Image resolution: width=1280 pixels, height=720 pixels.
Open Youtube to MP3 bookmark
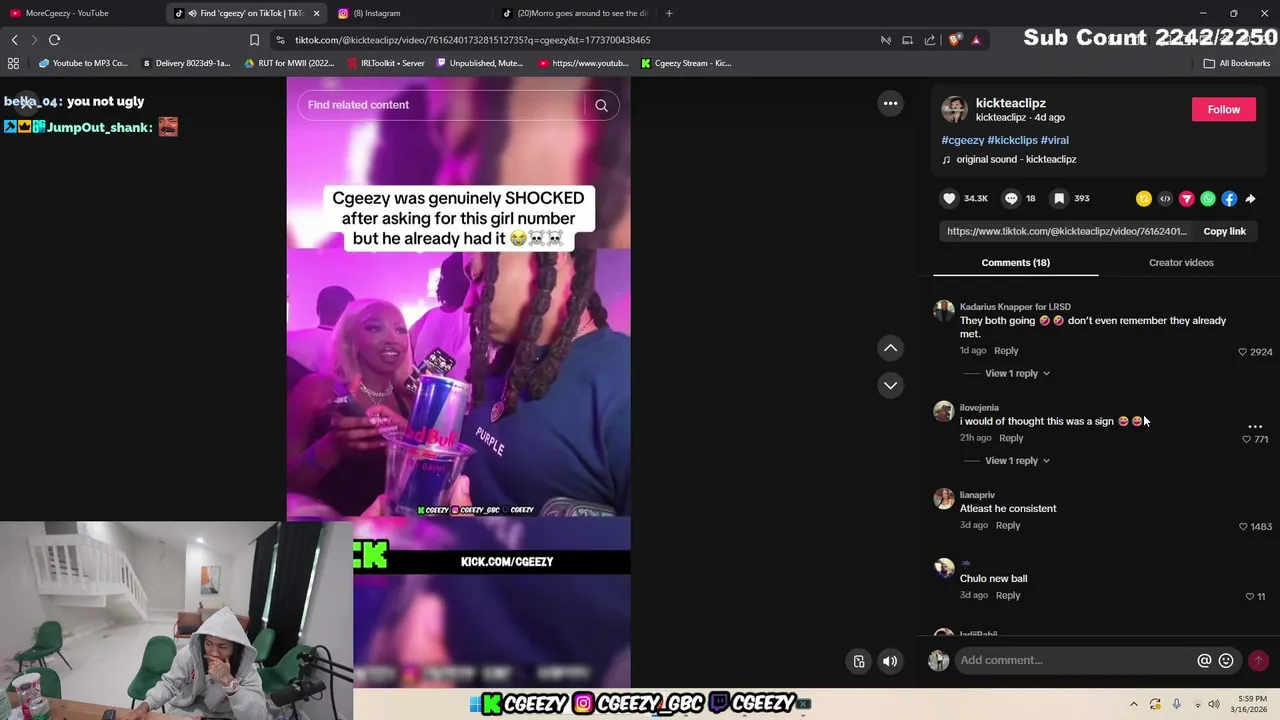[x=84, y=63]
